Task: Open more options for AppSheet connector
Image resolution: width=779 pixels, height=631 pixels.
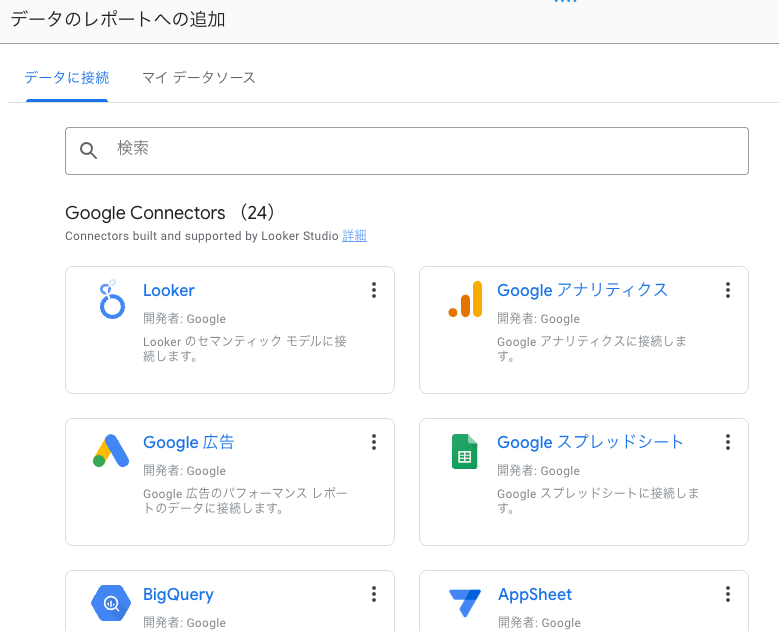Action: (728, 594)
